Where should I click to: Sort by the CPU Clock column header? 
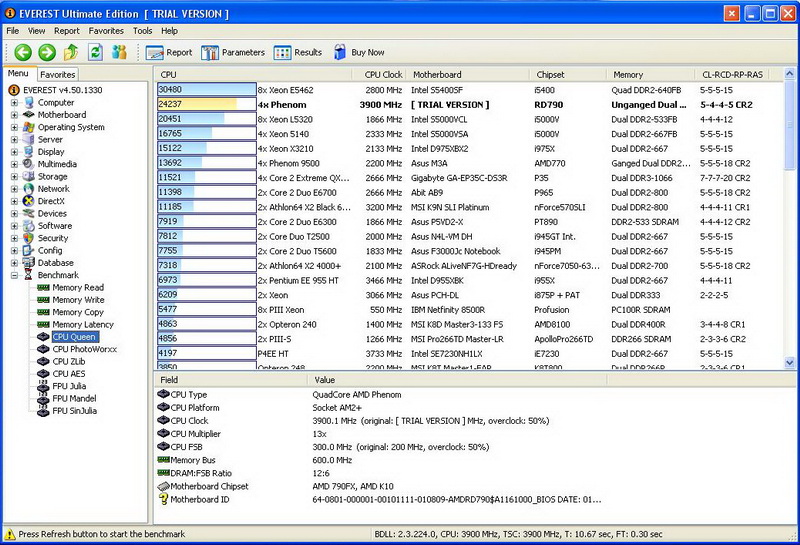(x=378, y=75)
